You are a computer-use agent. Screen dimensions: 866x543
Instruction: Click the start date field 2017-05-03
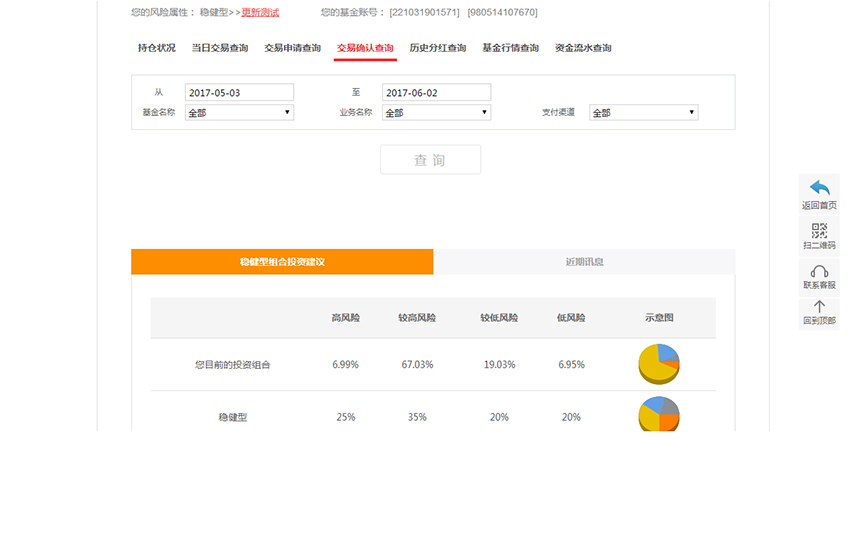pos(239,93)
